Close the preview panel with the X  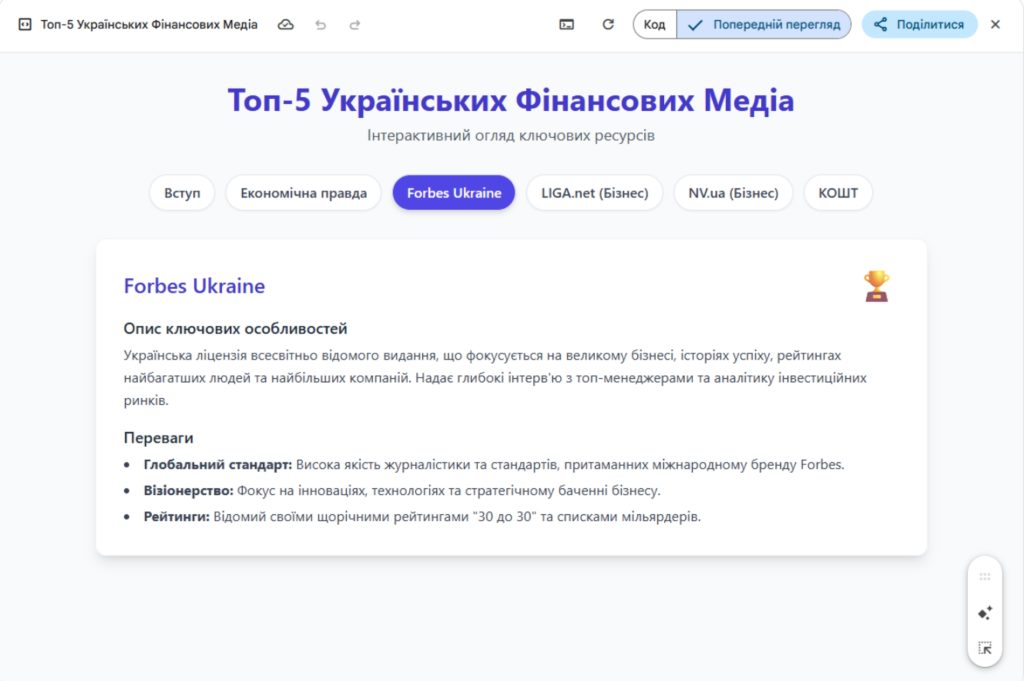click(x=996, y=23)
